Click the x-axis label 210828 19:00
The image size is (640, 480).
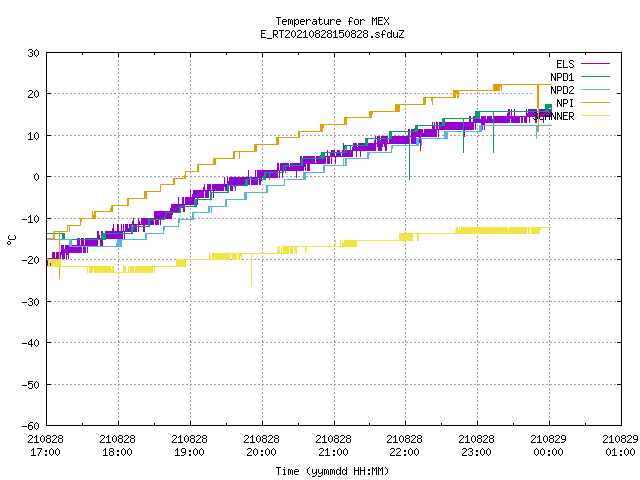pyautogui.click(x=189, y=446)
